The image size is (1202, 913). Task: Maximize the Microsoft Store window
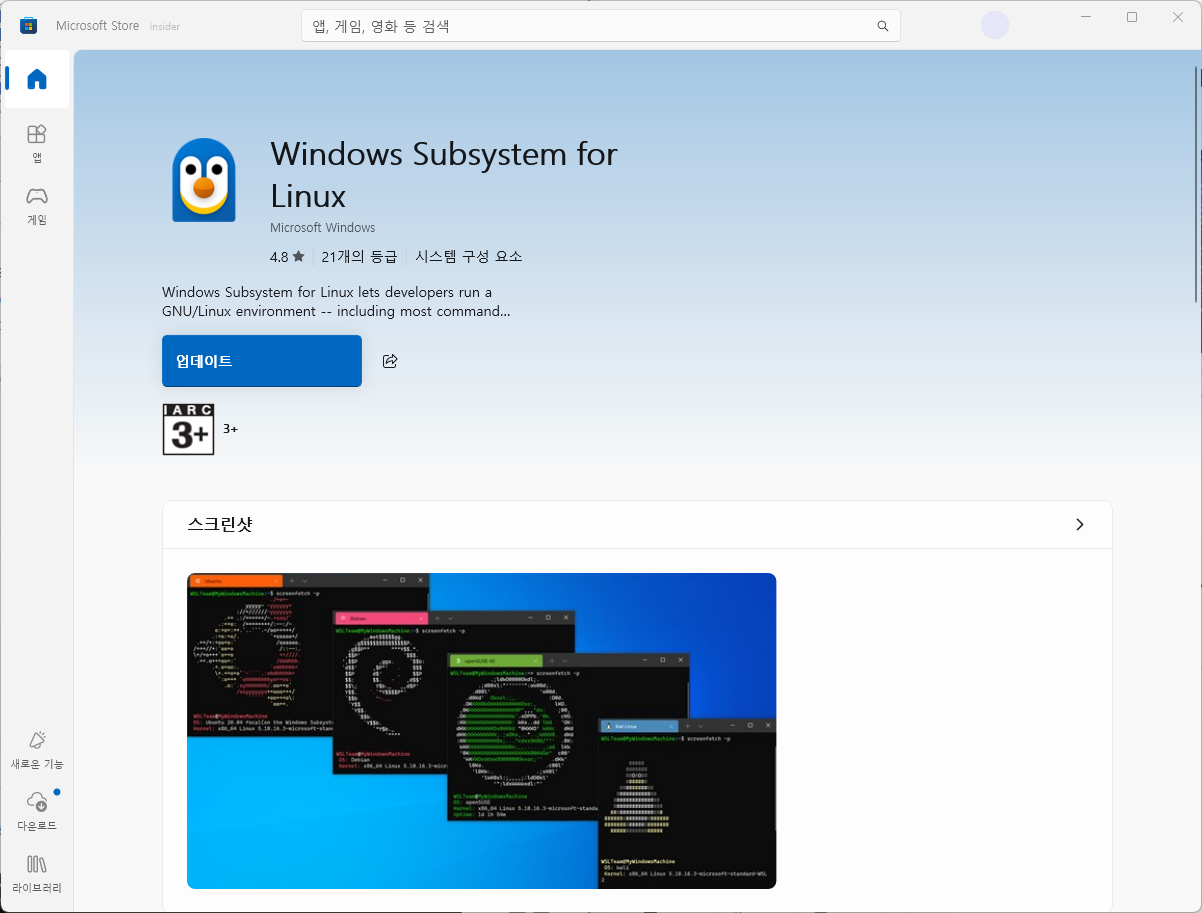tap(1132, 17)
